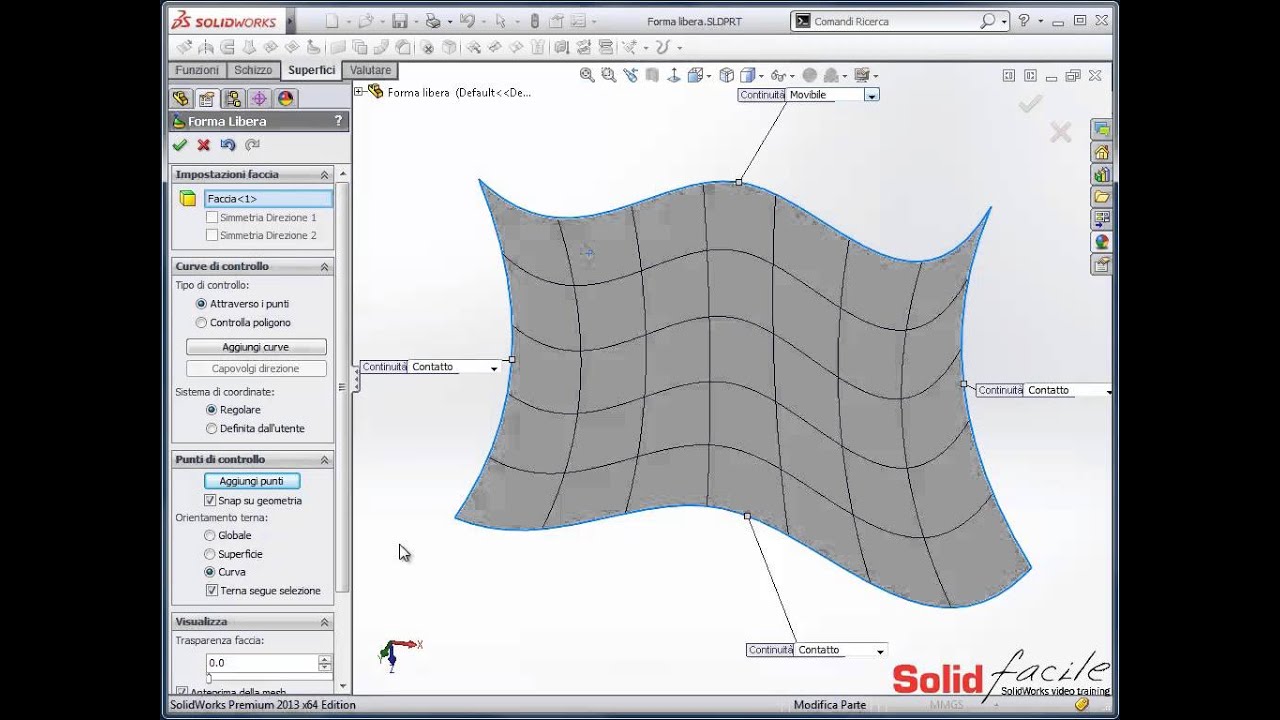Collapse Curve di controllo section
This screenshot has width=1280, height=720.
point(324,266)
